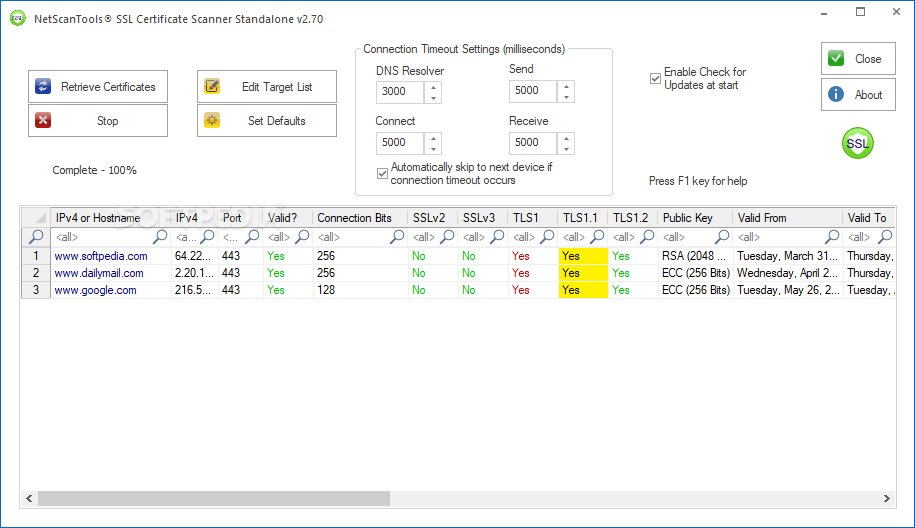
Task: Increase the Receive timeout value
Action: (x=566, y=138)
